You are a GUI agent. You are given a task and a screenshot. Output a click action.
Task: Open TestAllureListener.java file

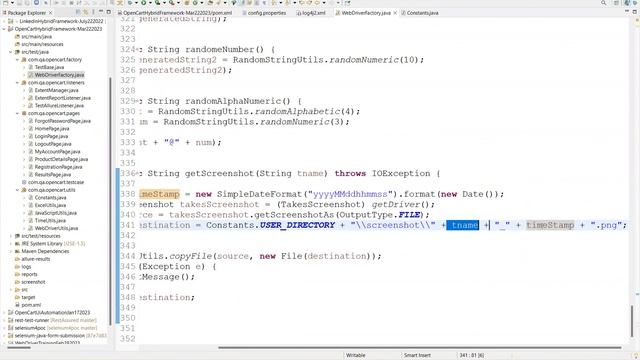point(56,106)
